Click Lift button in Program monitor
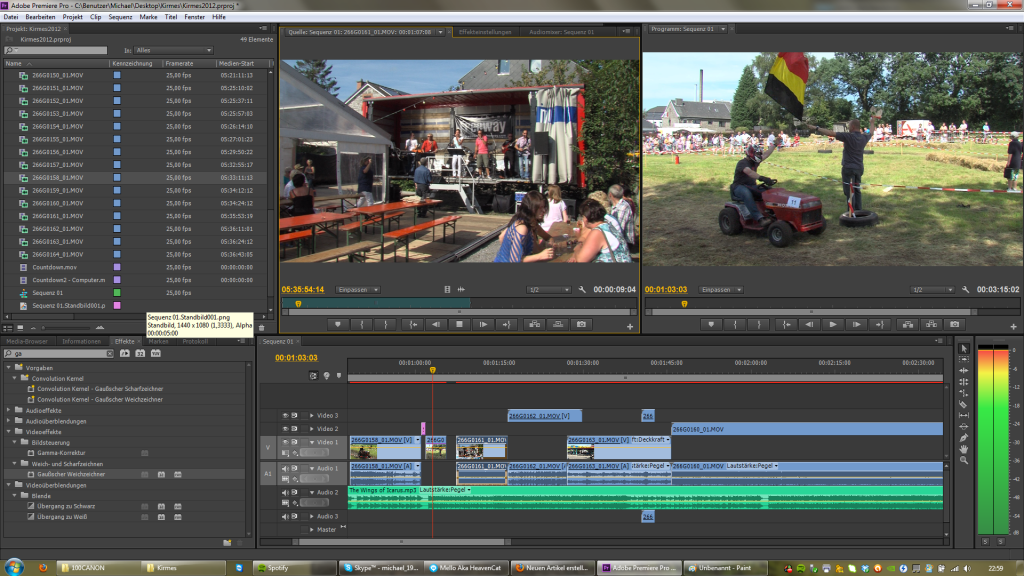The image size is (1024, 576). point(908,325)
